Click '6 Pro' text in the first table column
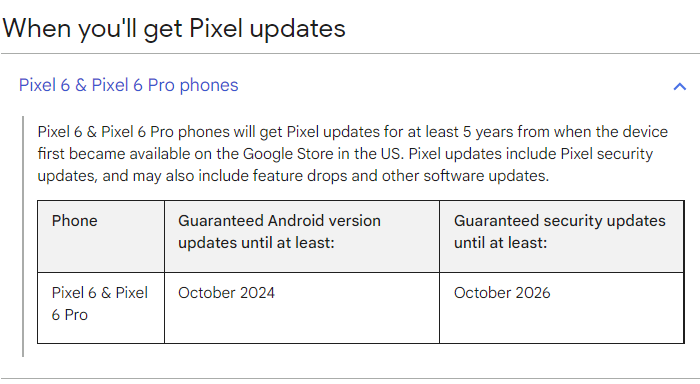This screenshot has height=384, width=700. (70, 315)
